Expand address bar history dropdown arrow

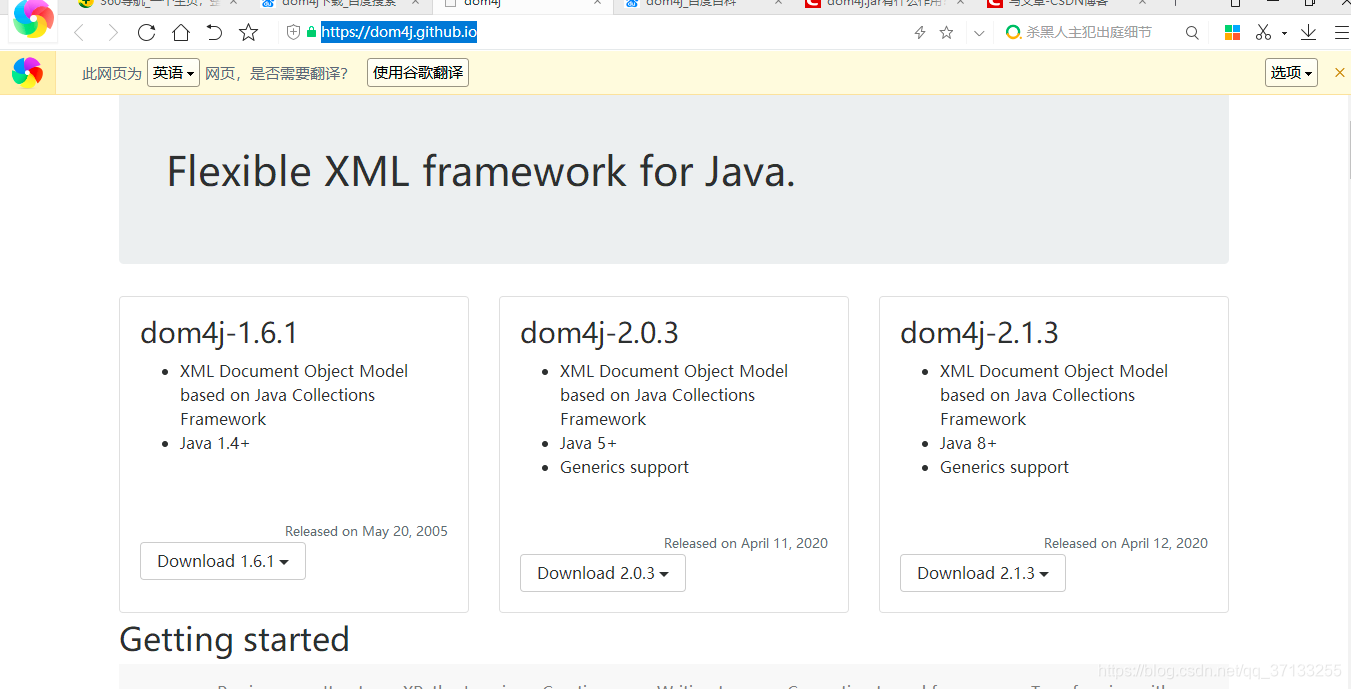[979, 33]
